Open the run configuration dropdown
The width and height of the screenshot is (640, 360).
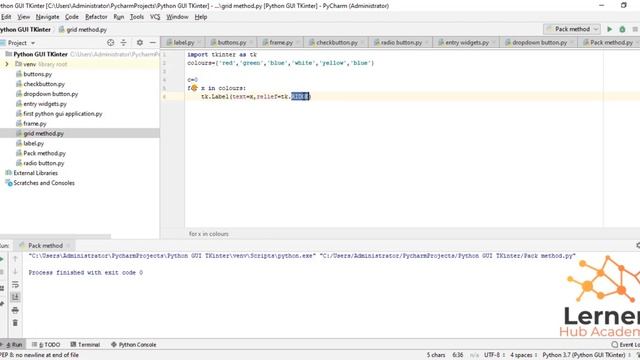(x=571, y=29)
